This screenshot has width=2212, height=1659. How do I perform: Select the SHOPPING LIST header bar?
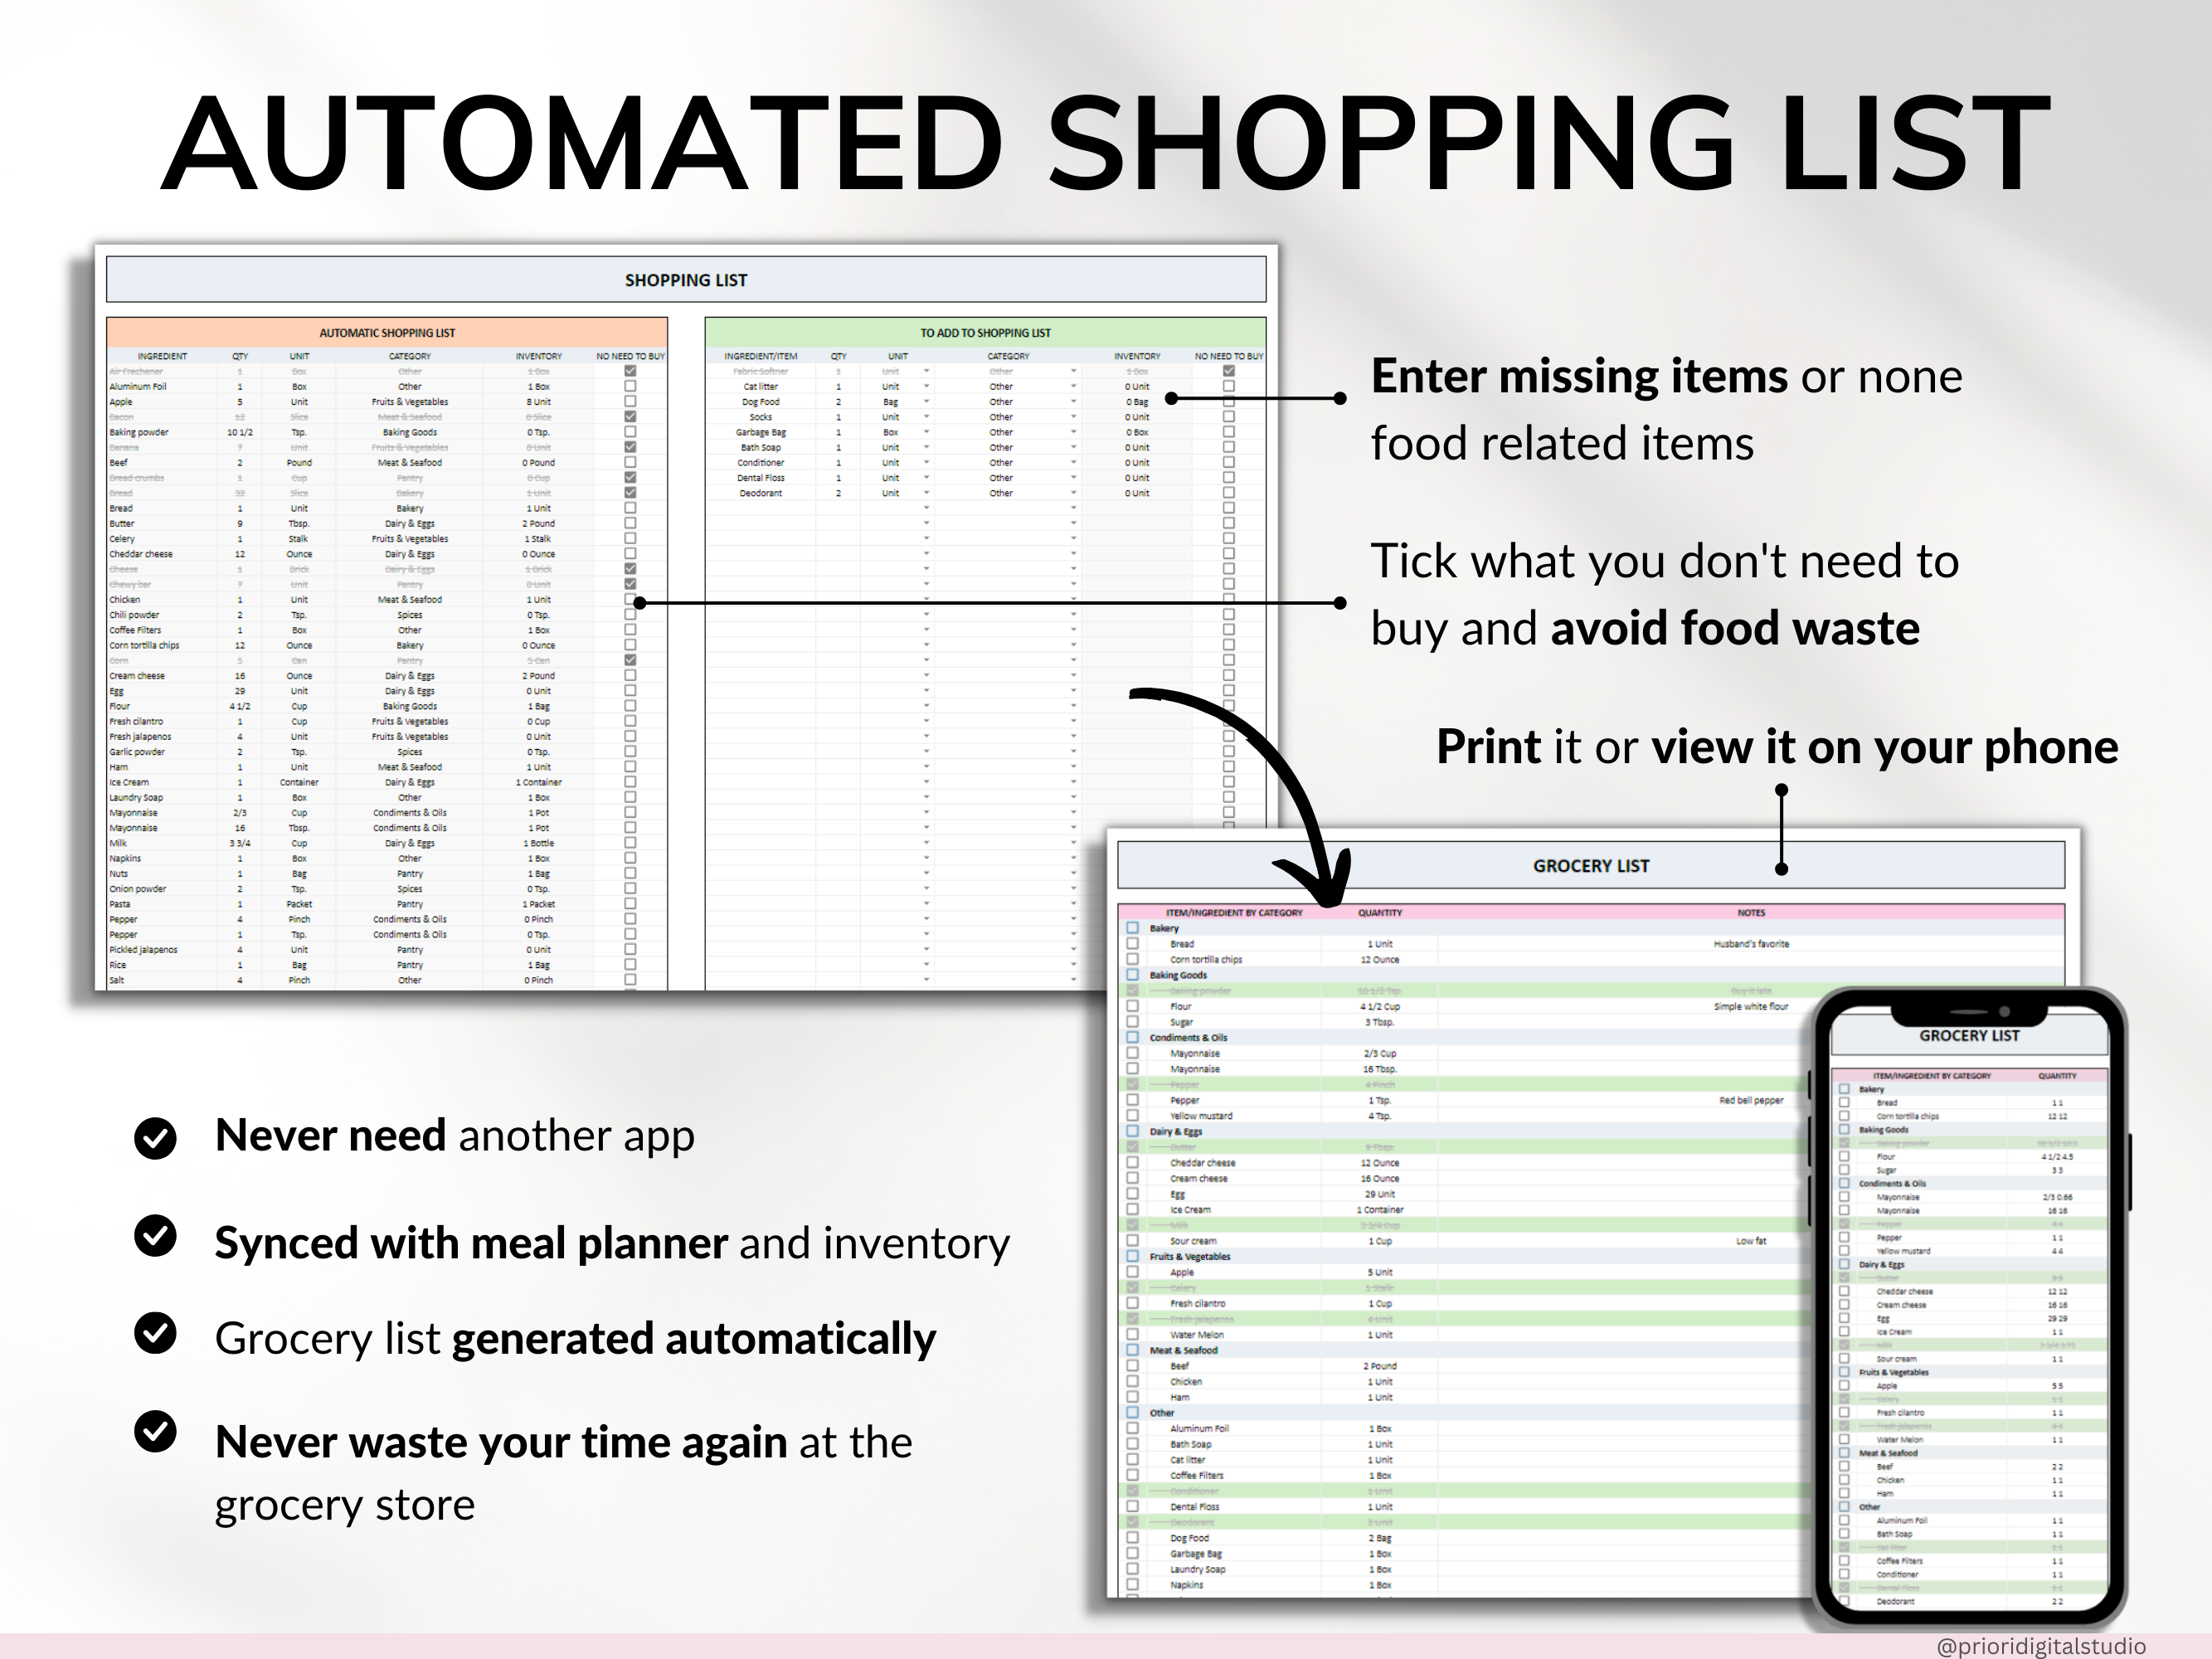coord(686,280)
